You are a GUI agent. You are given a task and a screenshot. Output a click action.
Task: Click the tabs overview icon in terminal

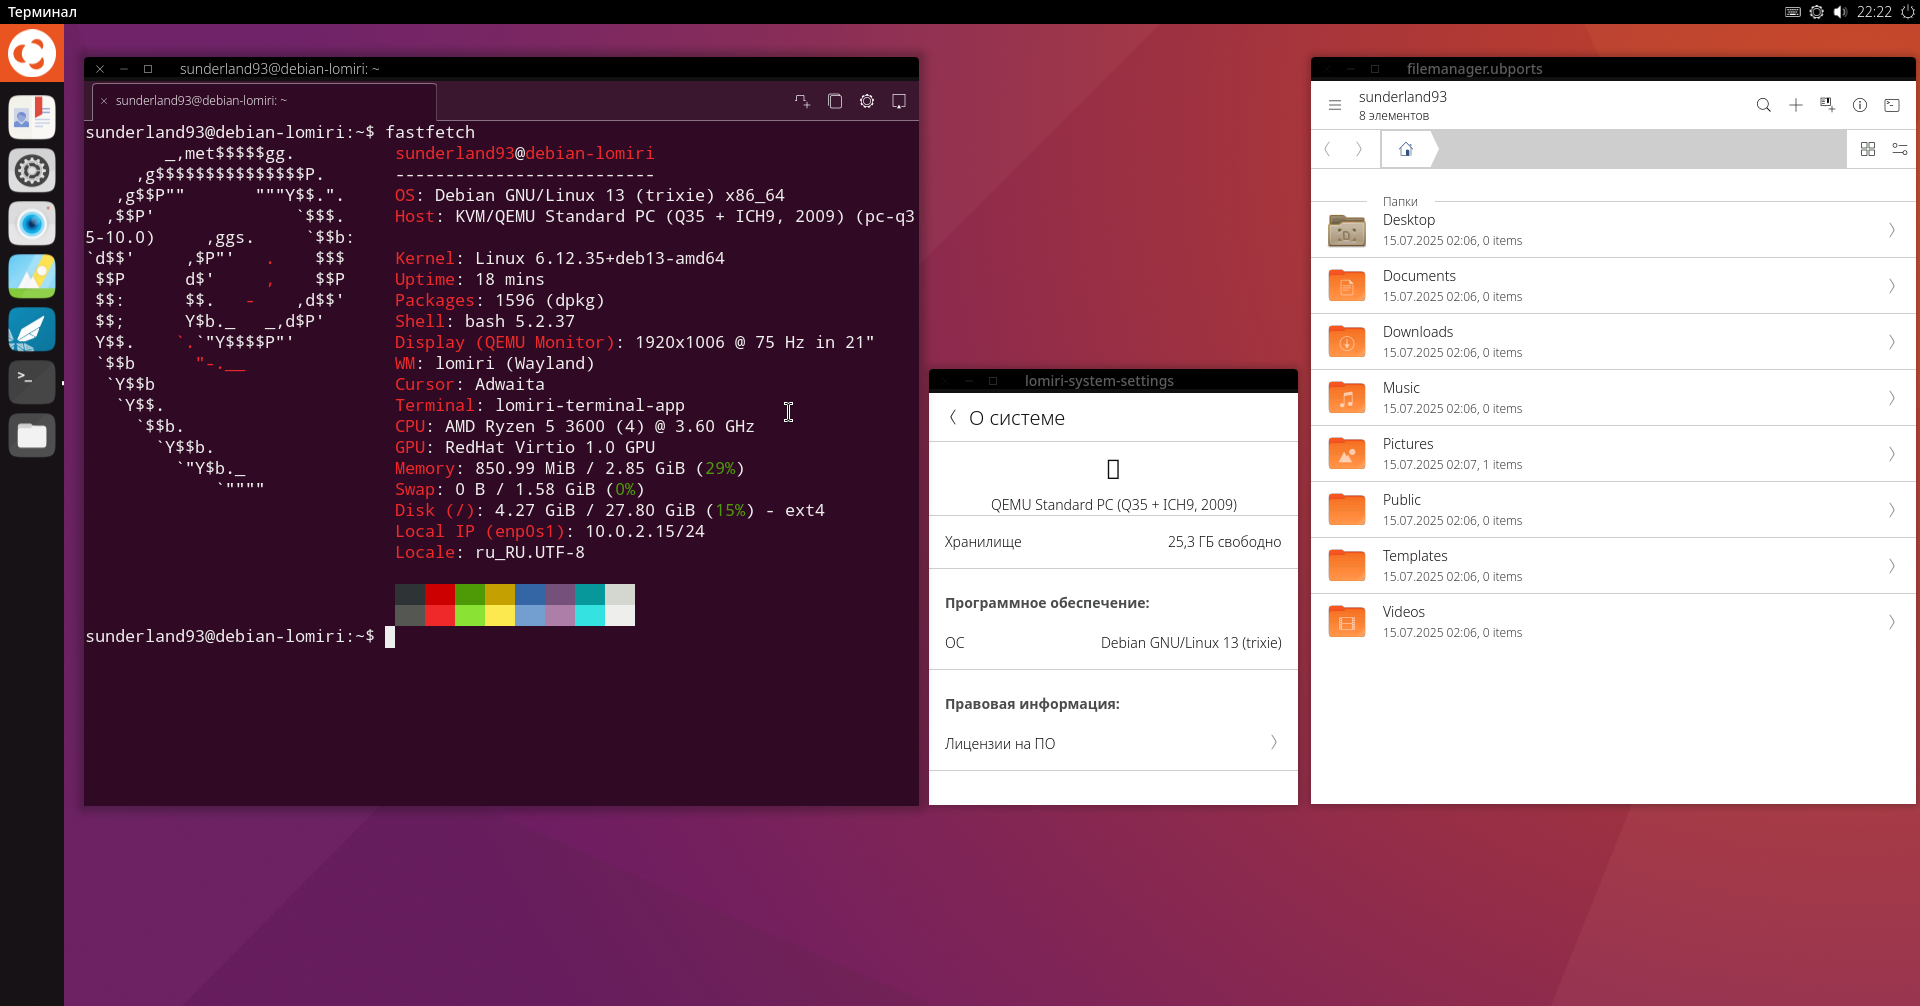tap(835, 101)
